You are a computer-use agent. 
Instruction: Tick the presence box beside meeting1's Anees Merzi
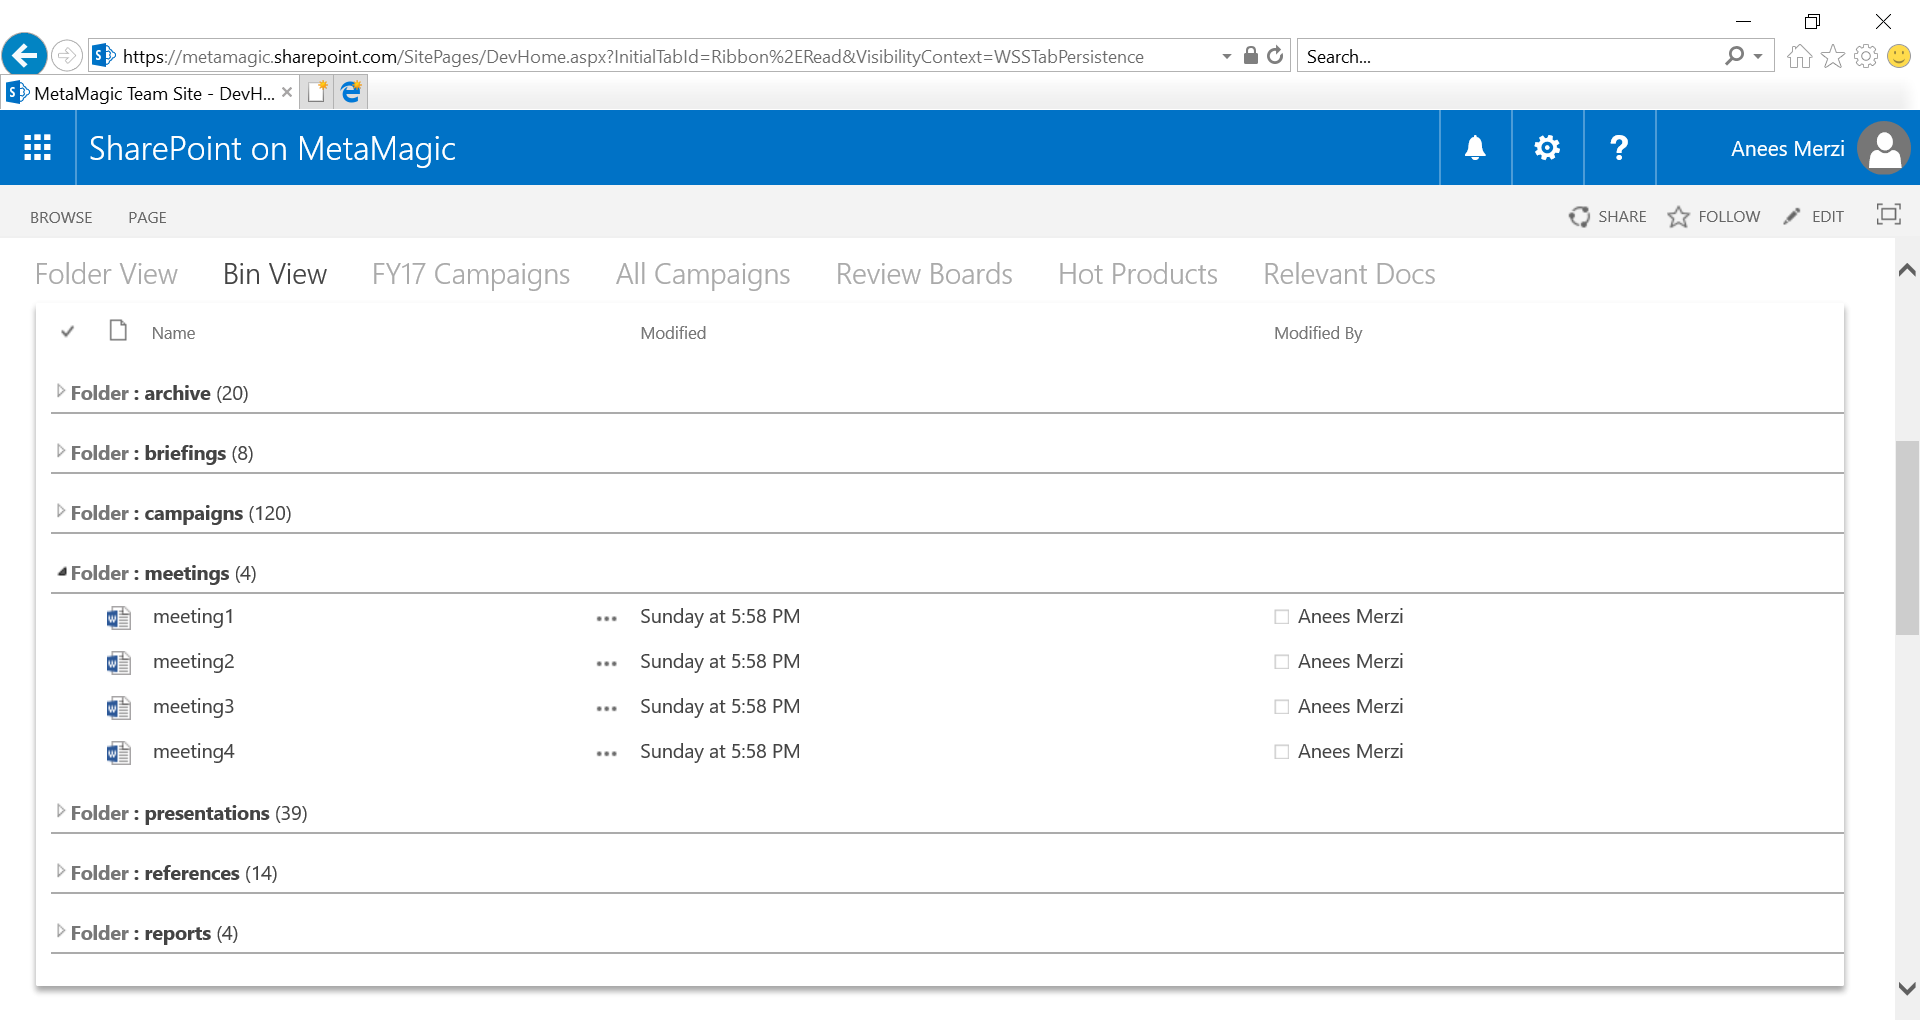[1281, 617]
